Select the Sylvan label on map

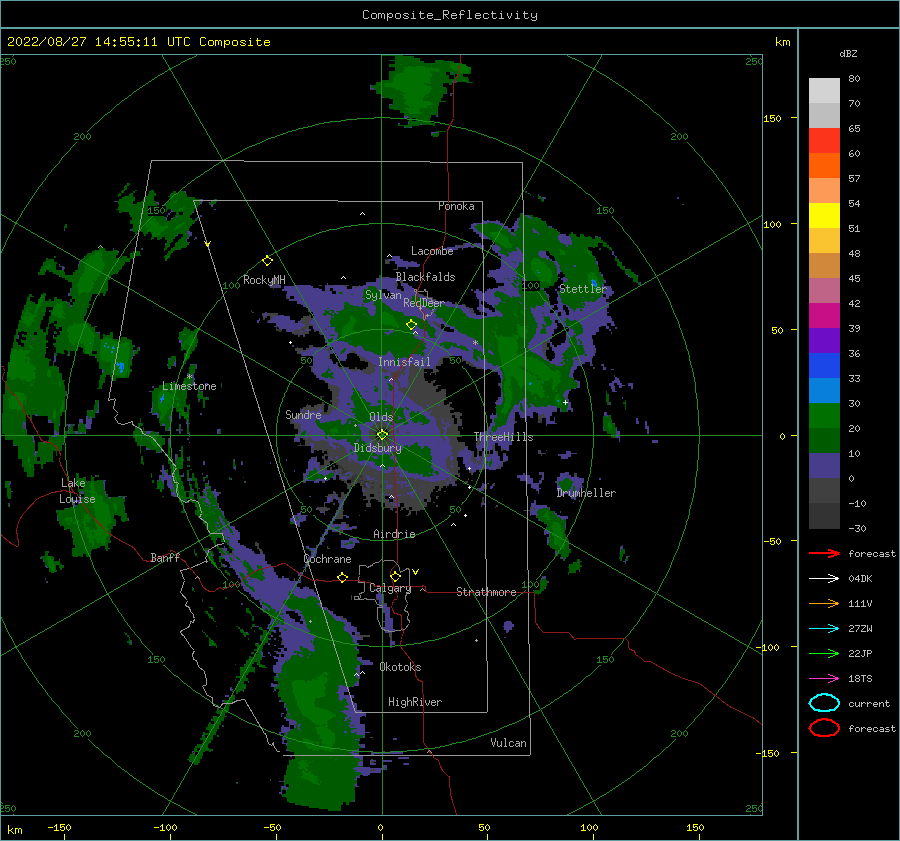click(383, 295)
